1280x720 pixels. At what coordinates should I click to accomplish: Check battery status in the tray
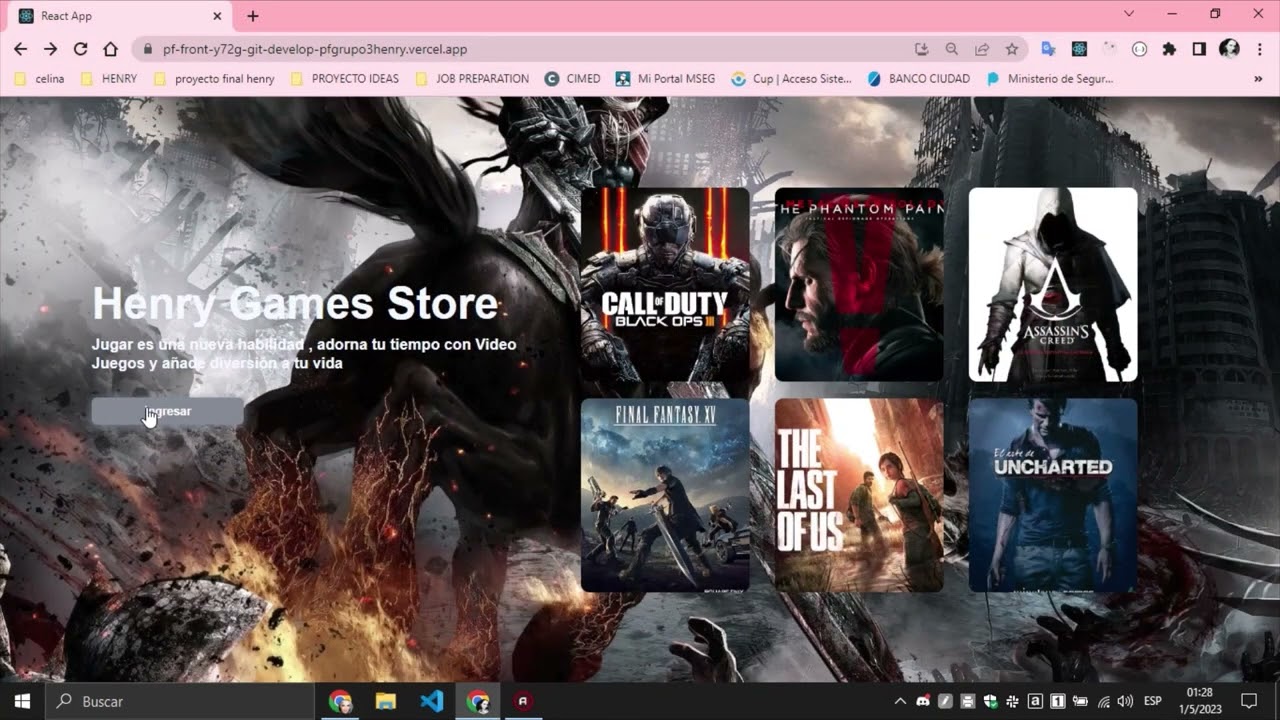click(1080, 701)
